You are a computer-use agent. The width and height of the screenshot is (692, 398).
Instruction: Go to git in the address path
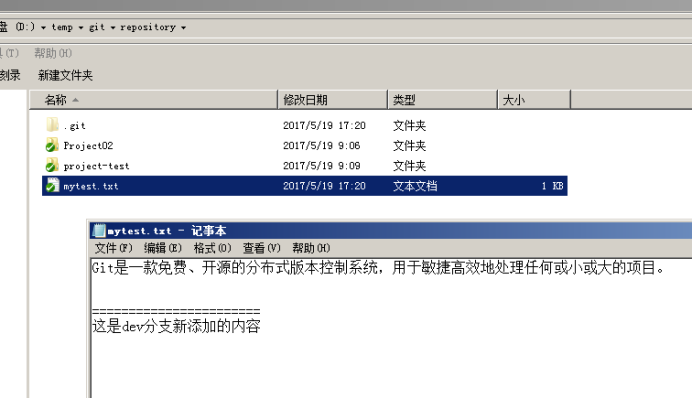pyautogui.click(x=97, y=27)
